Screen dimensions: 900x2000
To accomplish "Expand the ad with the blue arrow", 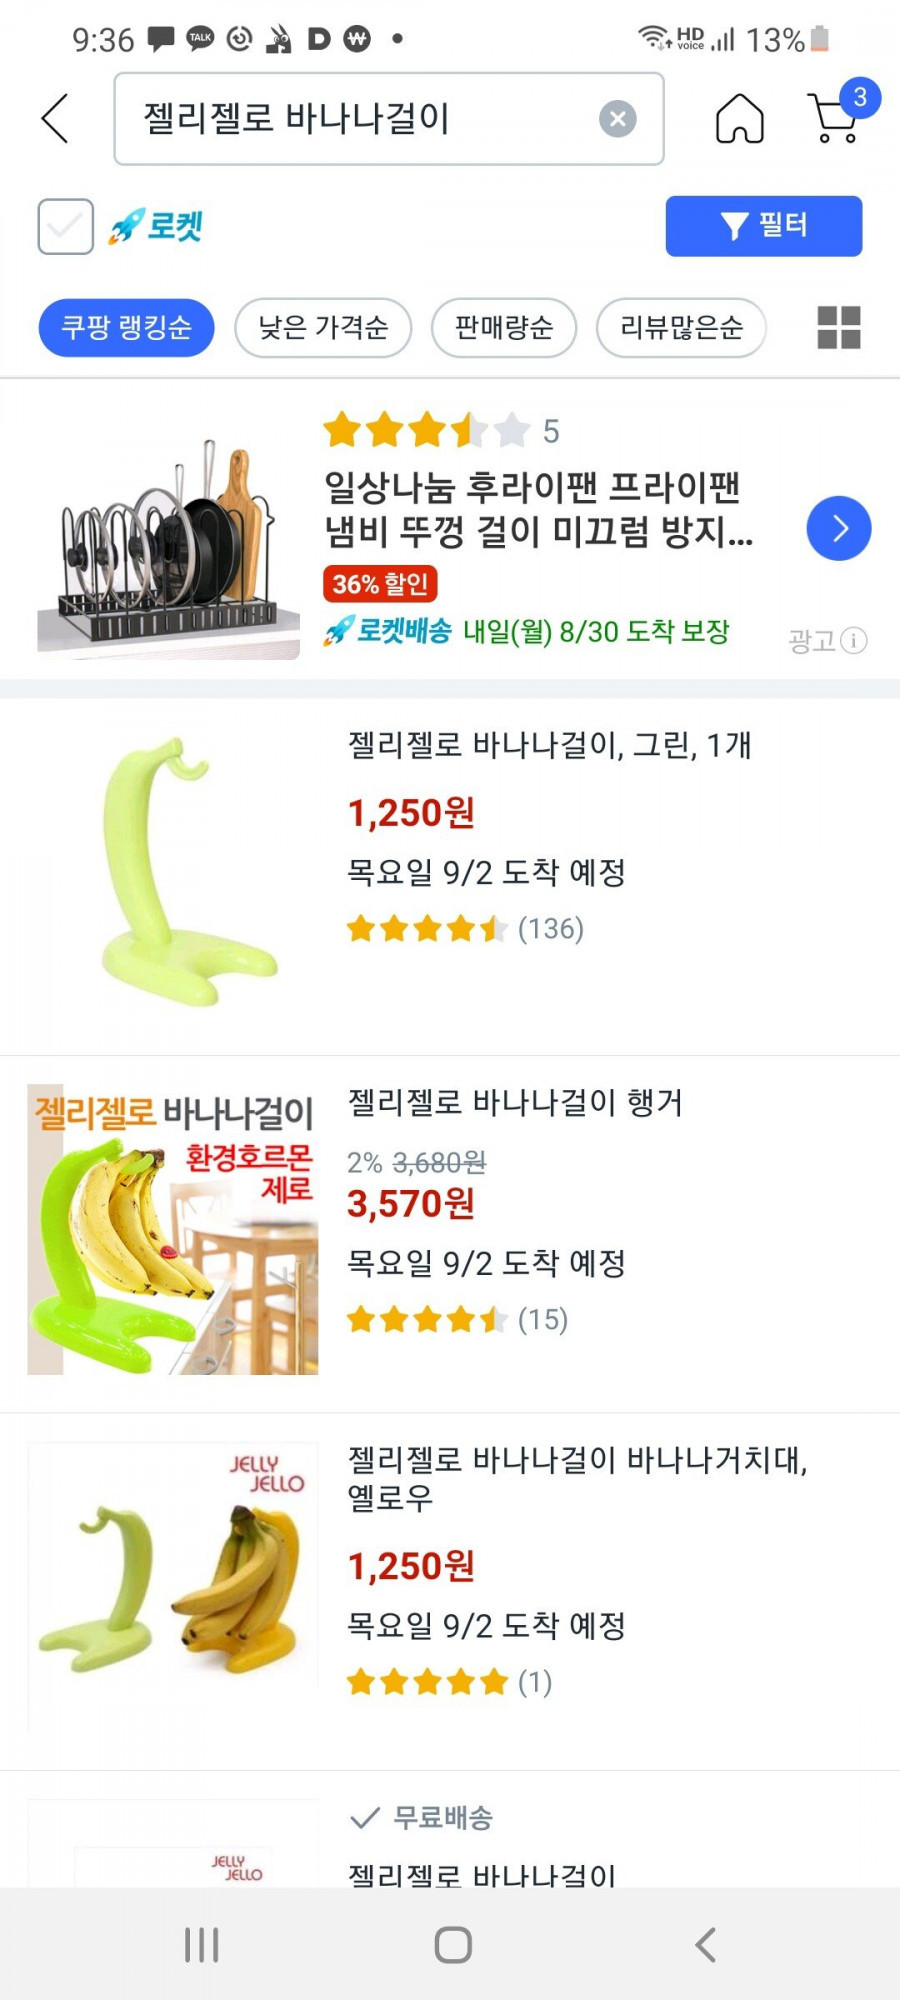I will click(x=838, y=528).
